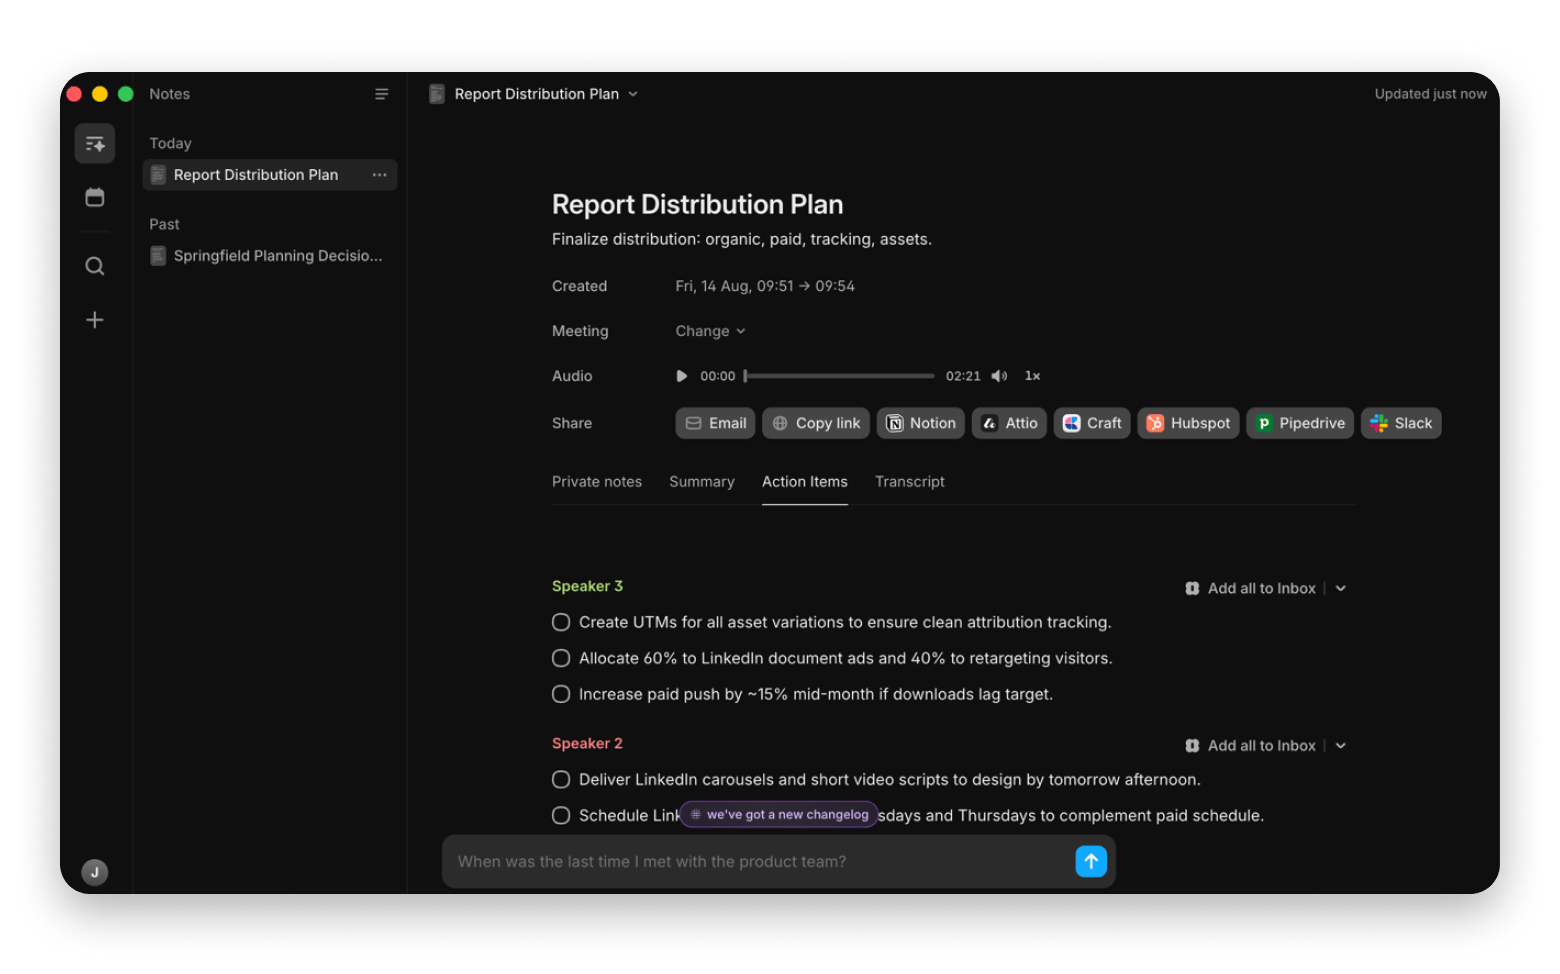Select the Action Items tab
This screenshot has width=1560, height=974.
(x=805, y=482)
